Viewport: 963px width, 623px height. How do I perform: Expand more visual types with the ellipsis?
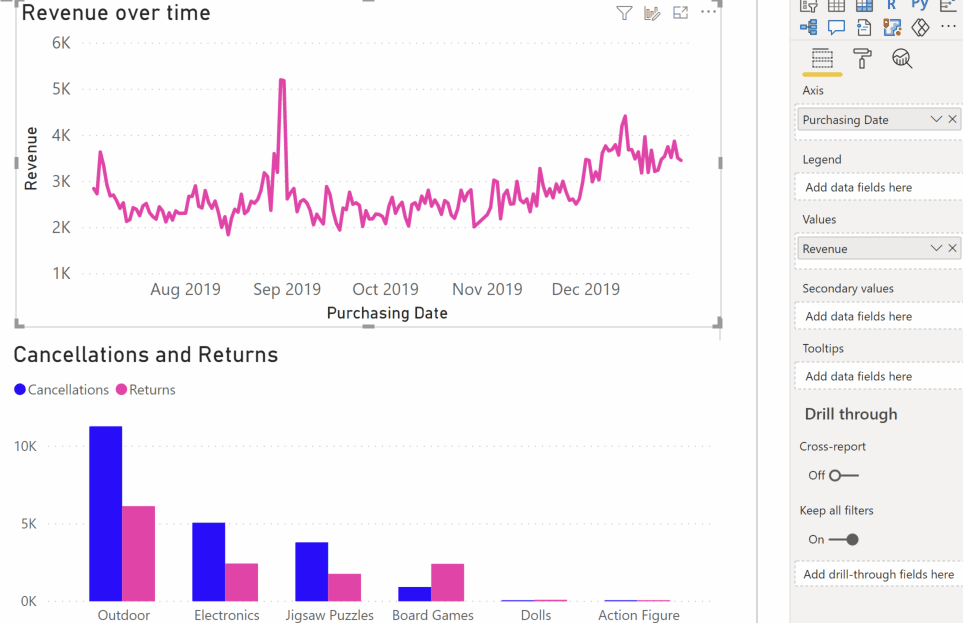(x=947, y=27)
